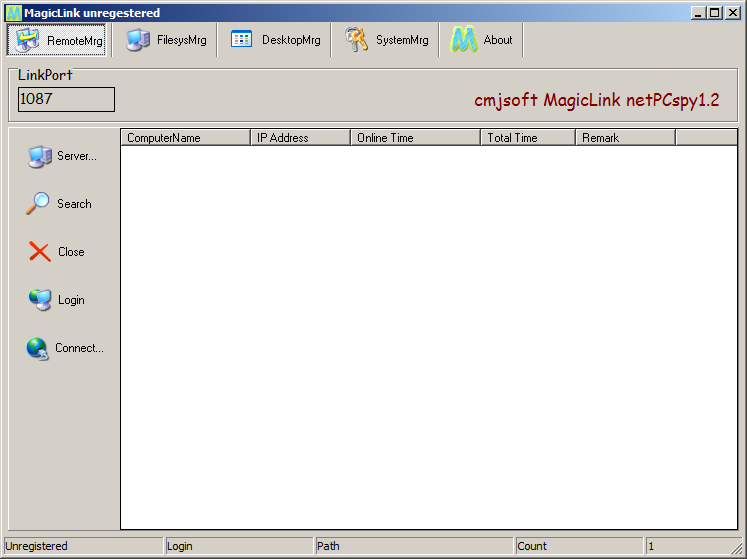The image size is (747, 559).
Task: Sort list by ComputerName column header
Action: coord(185,138)
